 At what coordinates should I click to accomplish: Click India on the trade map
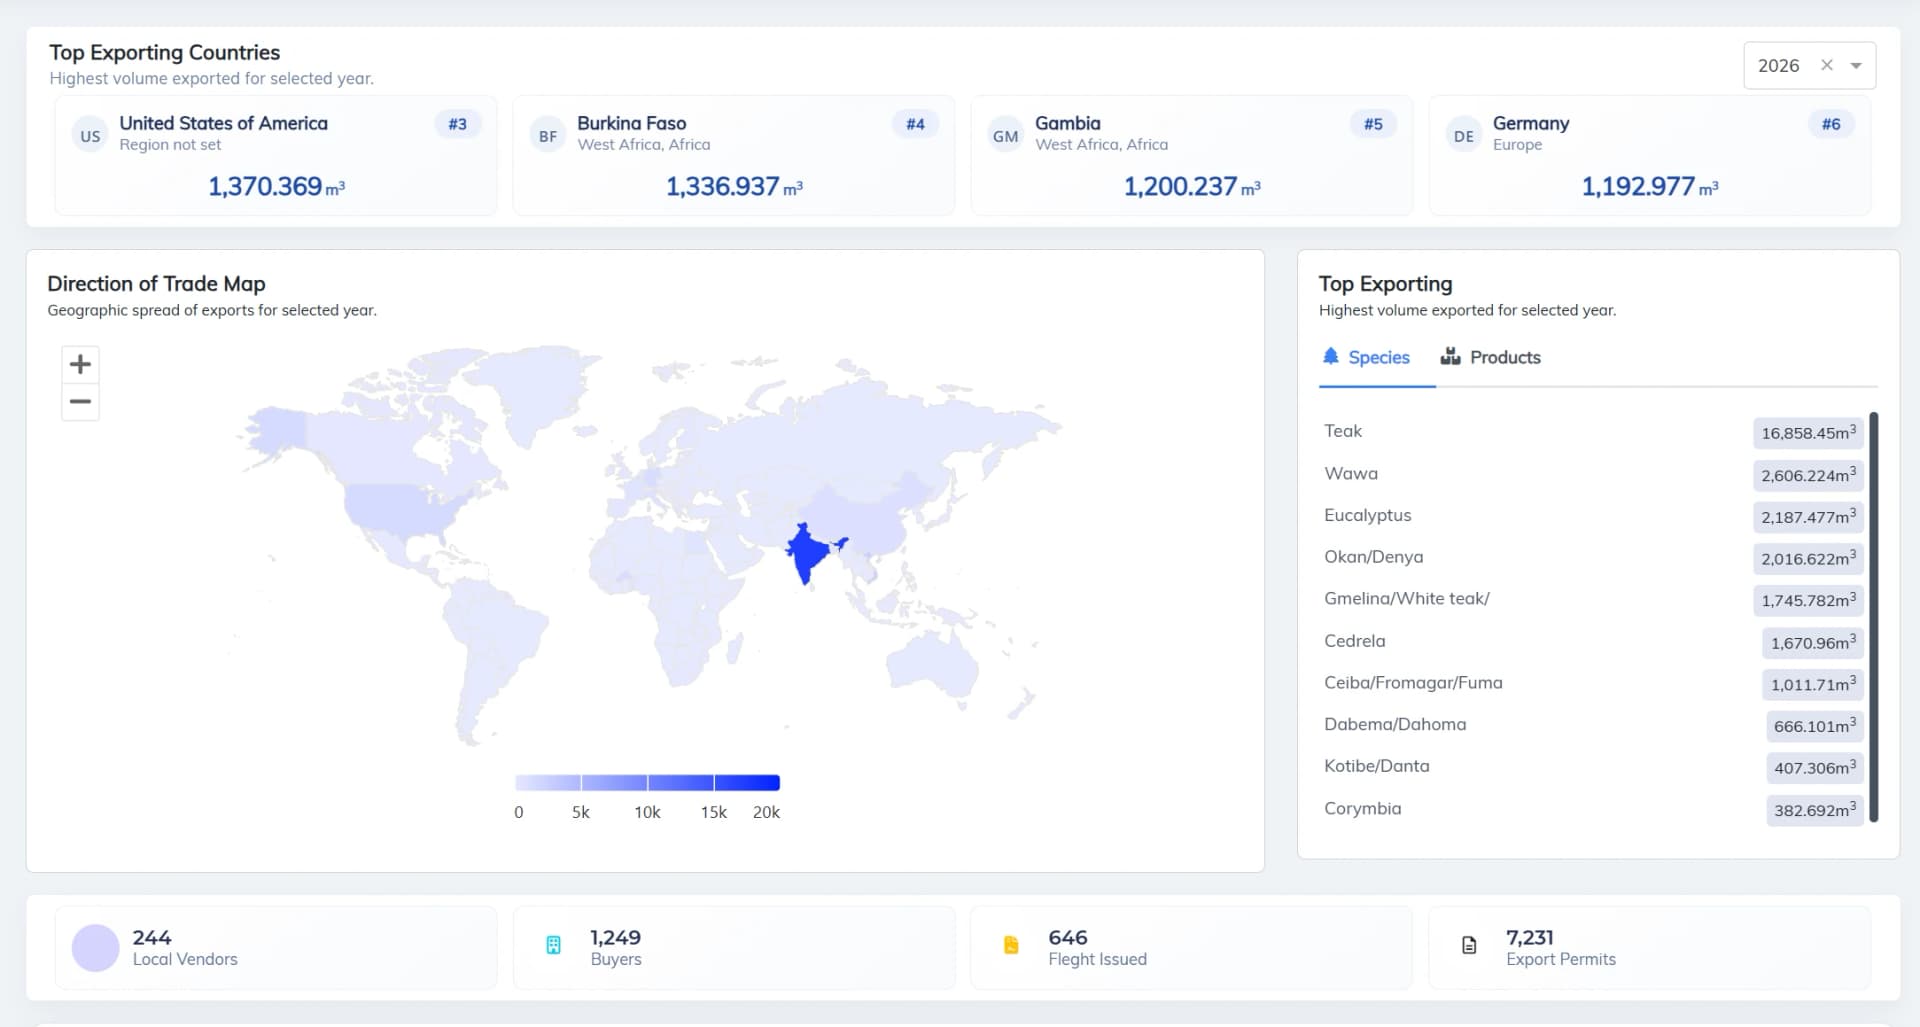809,553
